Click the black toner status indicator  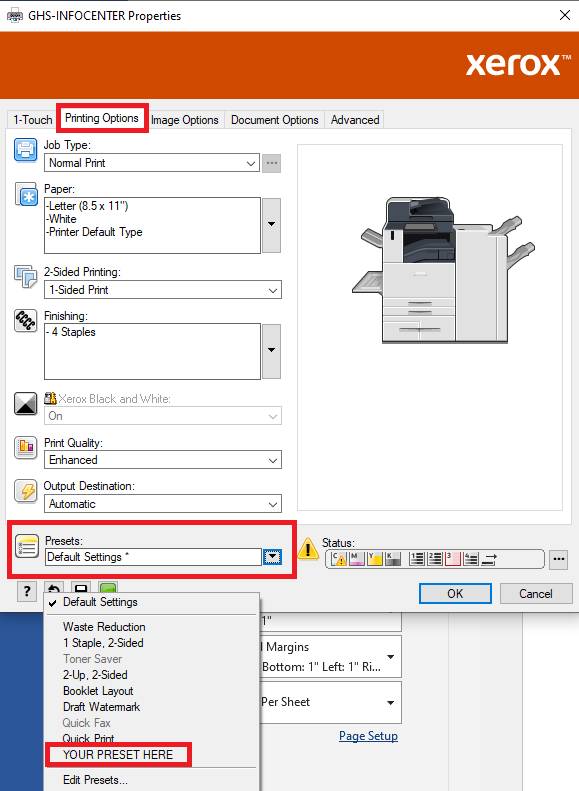393,558
